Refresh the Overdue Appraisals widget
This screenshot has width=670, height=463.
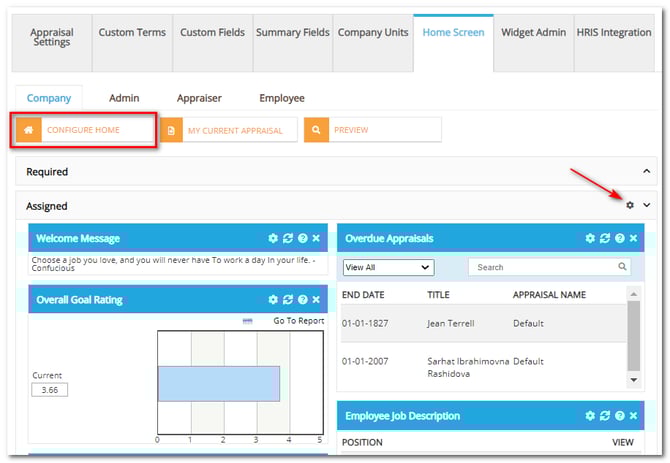coord(605,239)
